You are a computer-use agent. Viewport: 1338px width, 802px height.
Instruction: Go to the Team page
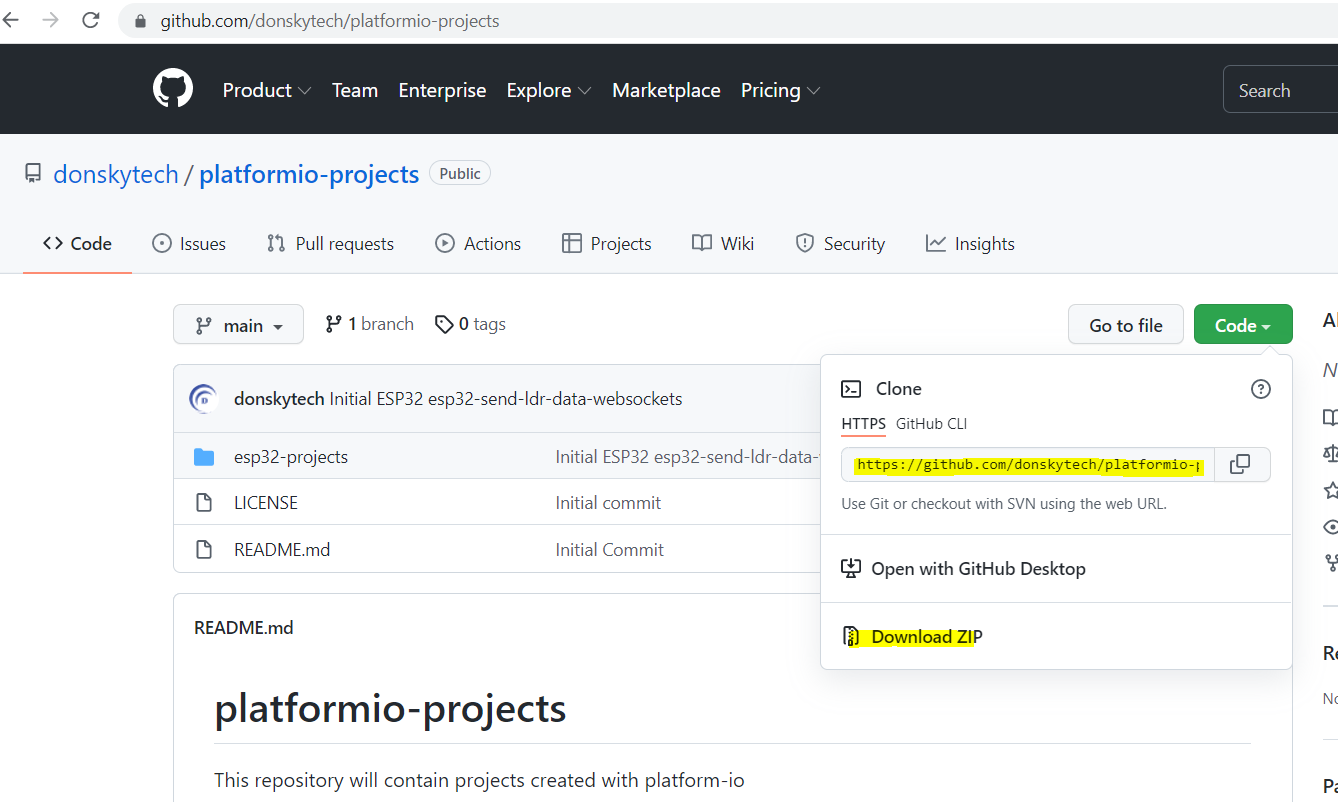(355, 90)
